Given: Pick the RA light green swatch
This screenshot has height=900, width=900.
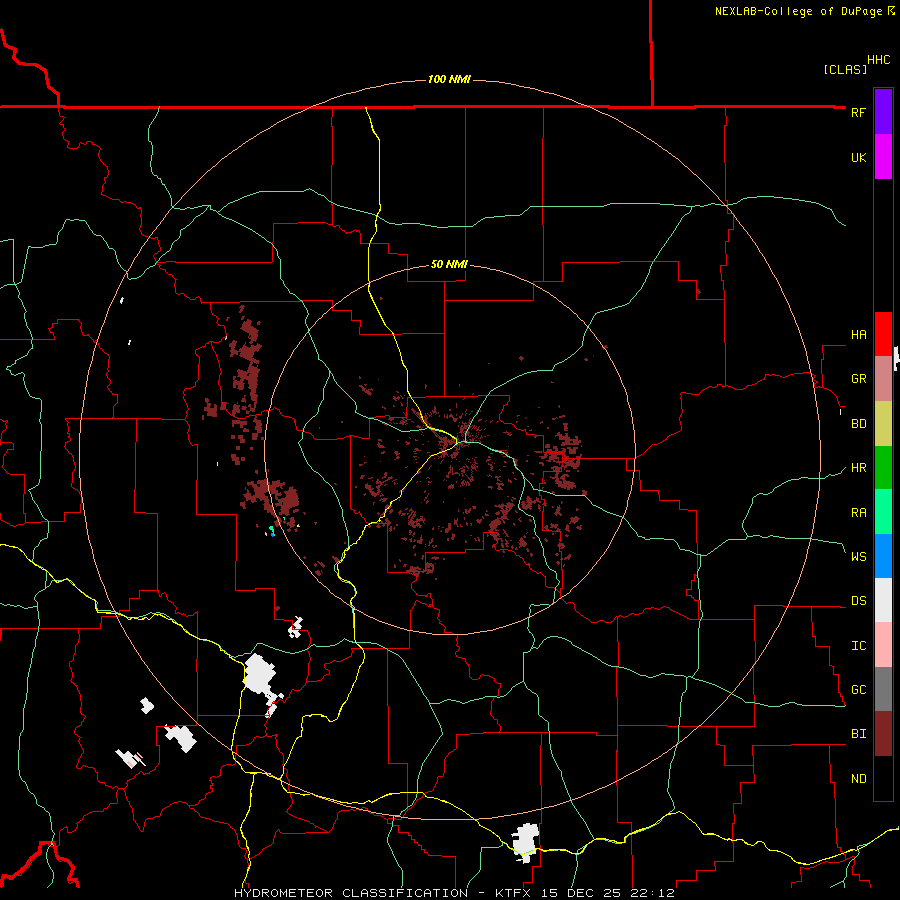Looking at the screenshot, I should 883,512.
